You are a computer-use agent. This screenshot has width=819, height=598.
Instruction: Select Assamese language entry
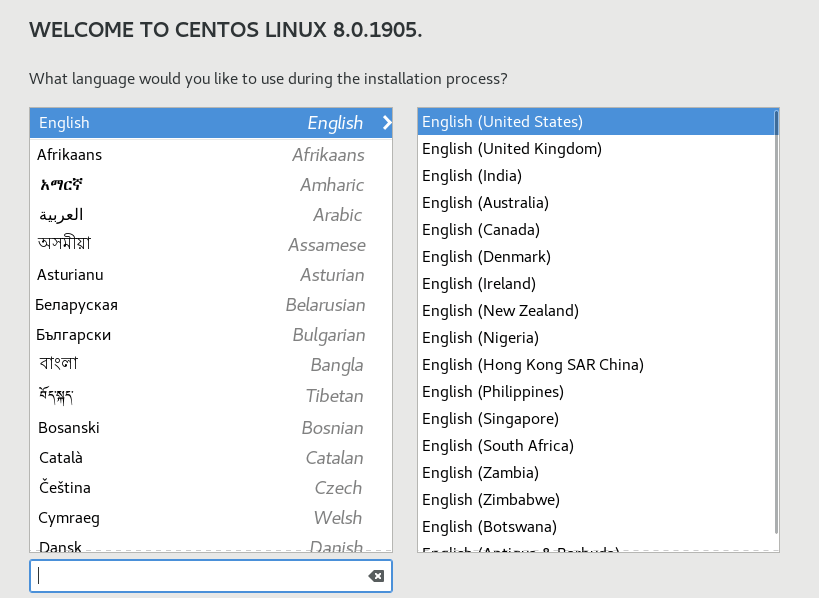click(x=200, y=245)
